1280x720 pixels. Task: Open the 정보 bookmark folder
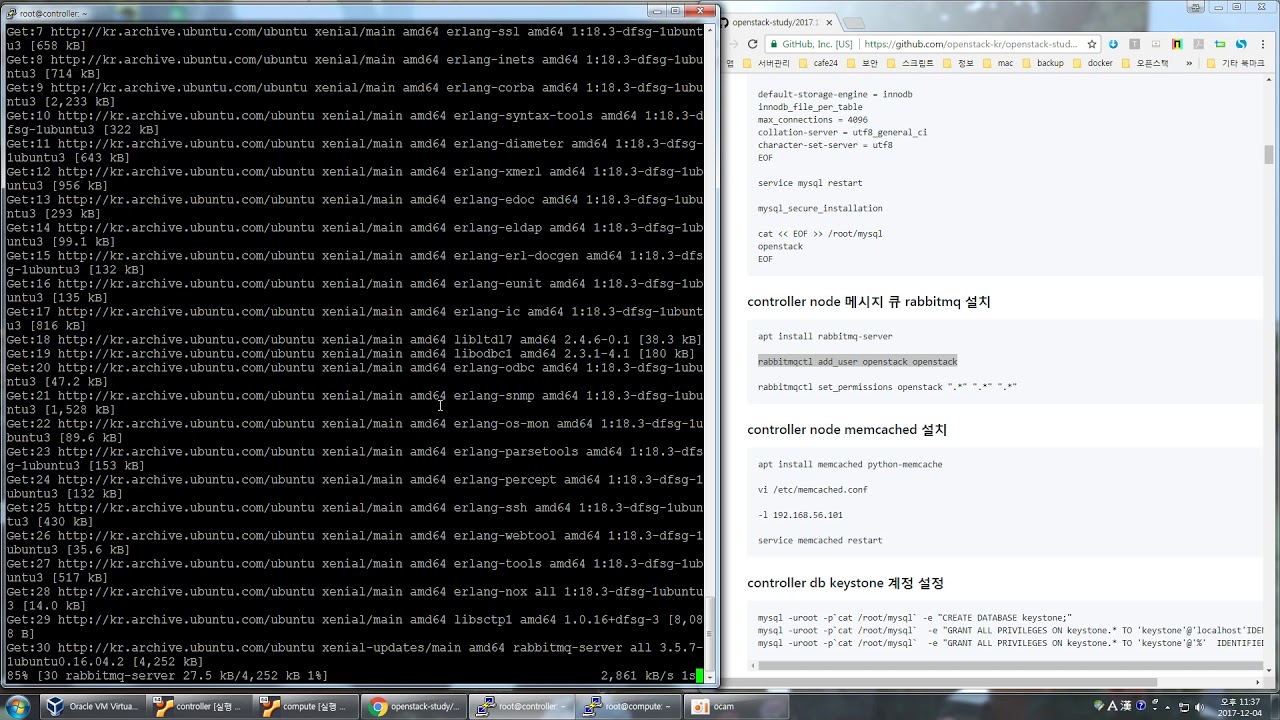click(x=958, y=63)
